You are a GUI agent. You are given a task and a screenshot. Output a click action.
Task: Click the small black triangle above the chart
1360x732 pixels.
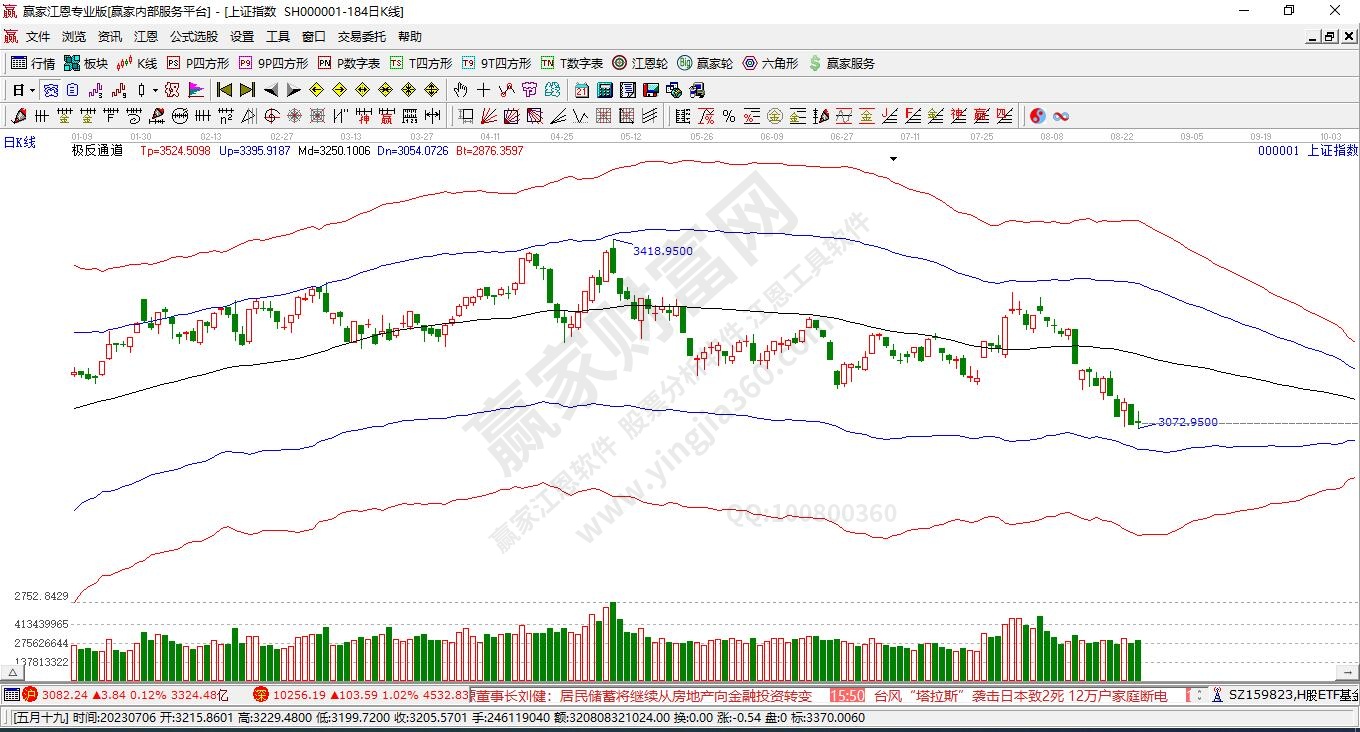893,158
